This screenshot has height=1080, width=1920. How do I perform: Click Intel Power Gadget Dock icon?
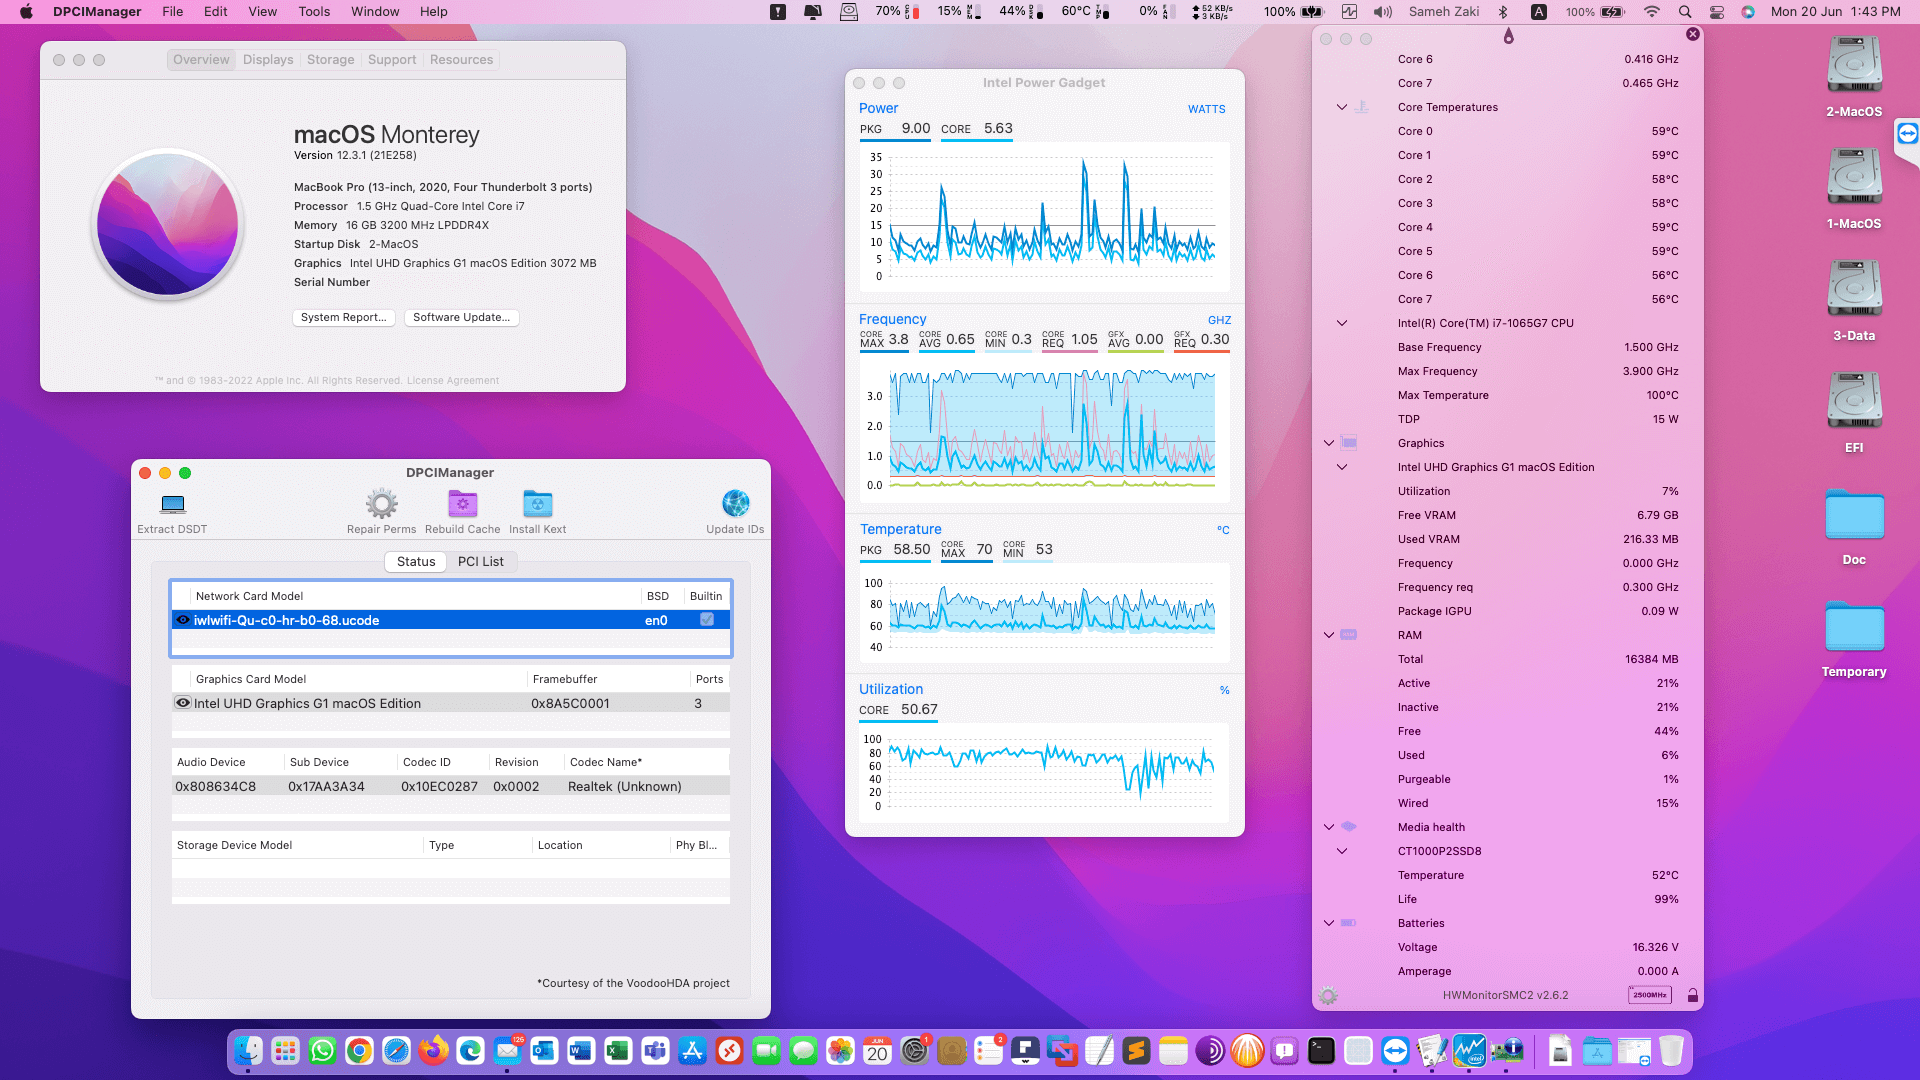click(1469, 1051)
